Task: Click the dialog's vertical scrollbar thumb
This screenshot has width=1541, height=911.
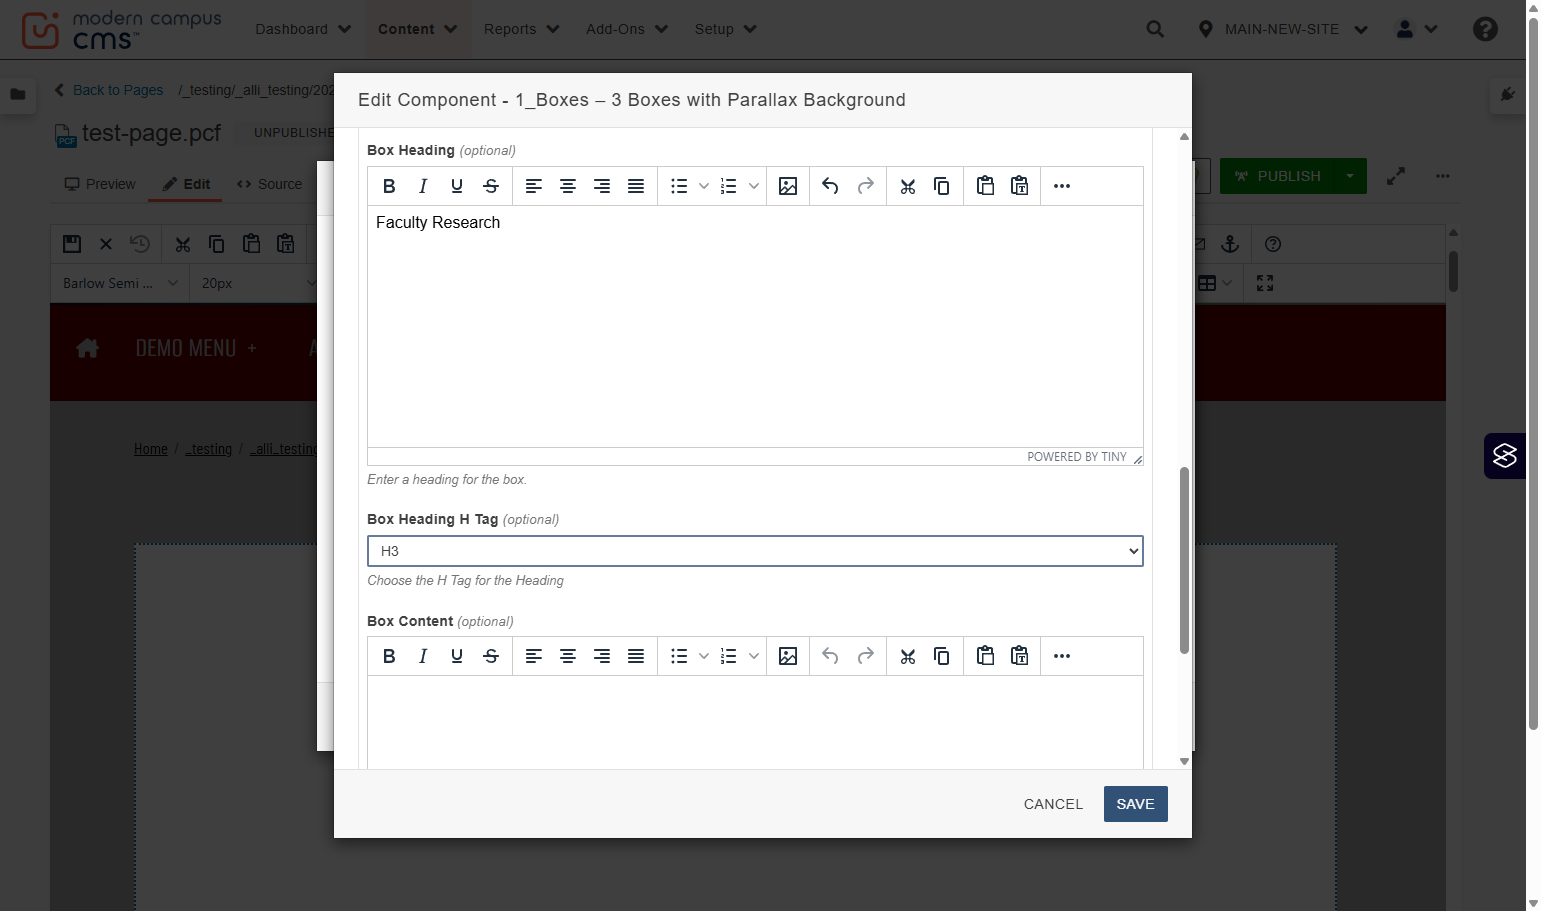Action: 1184,560
